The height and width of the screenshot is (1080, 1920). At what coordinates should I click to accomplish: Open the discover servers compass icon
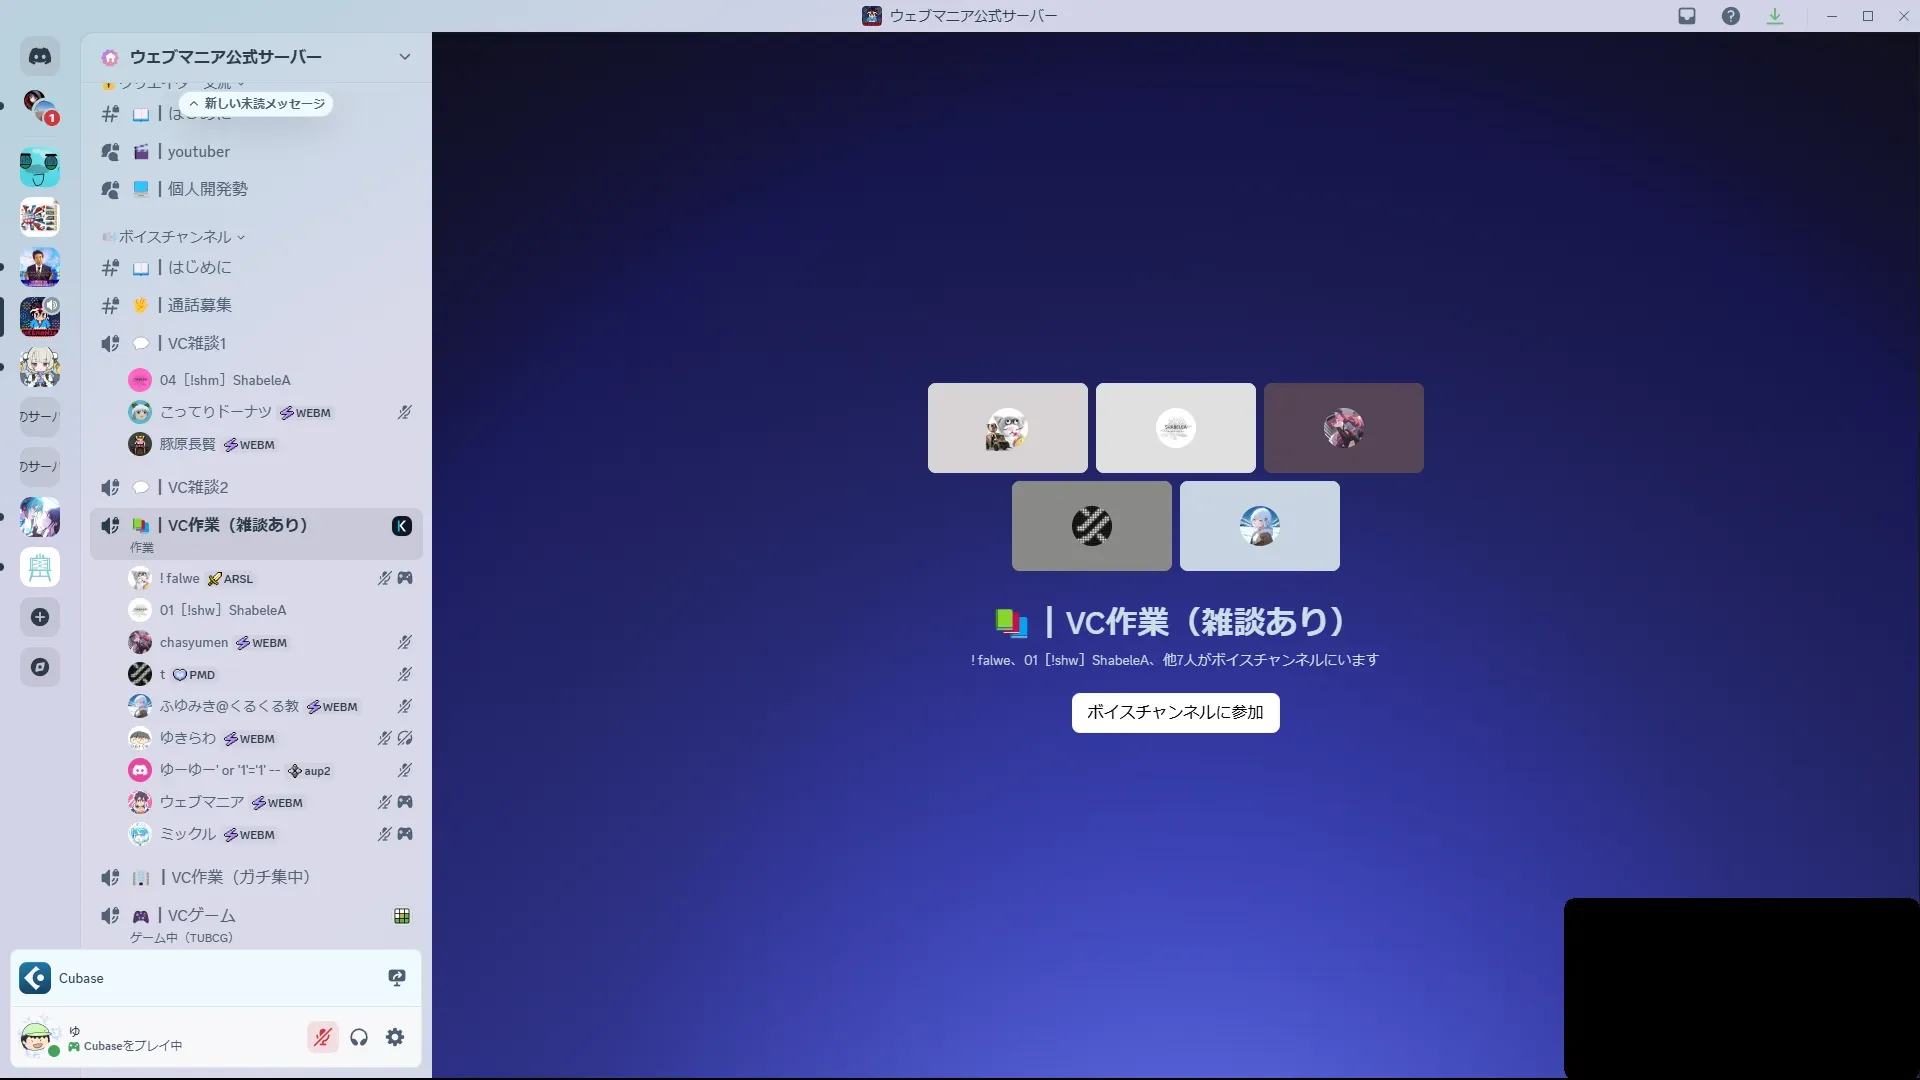click(x=40, y=667)
